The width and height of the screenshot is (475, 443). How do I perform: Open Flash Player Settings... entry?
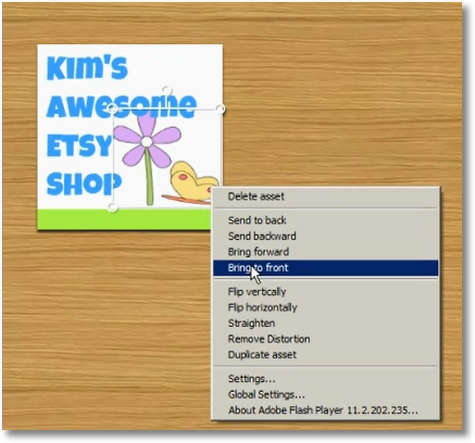pos(325,379)
